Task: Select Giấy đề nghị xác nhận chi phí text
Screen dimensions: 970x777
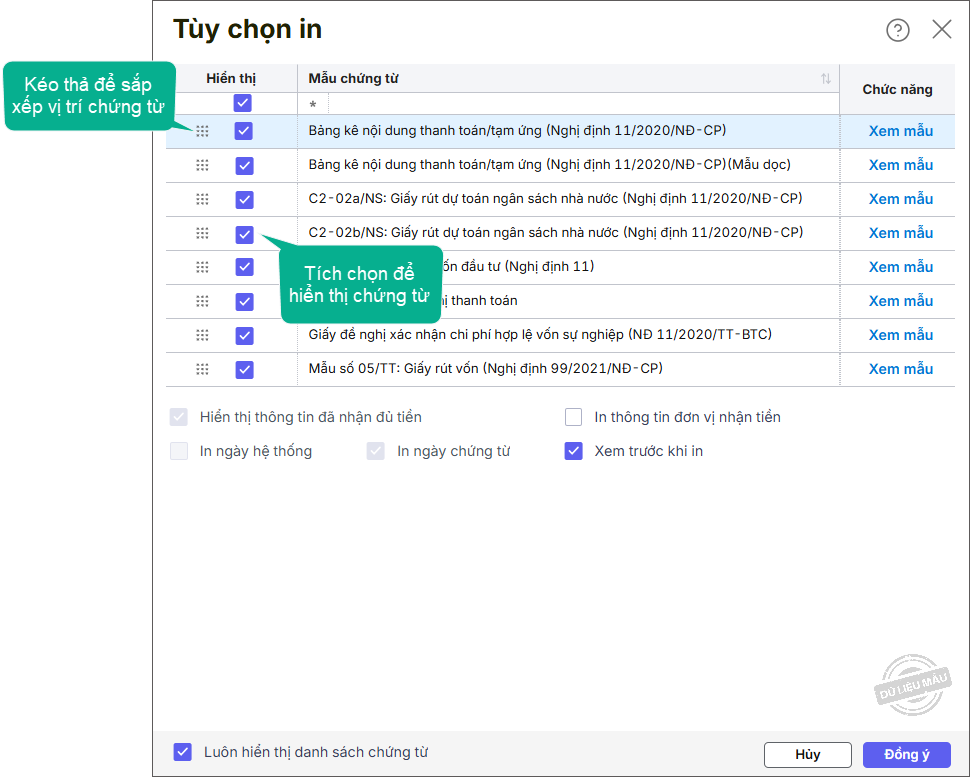Action: [540, 335]
